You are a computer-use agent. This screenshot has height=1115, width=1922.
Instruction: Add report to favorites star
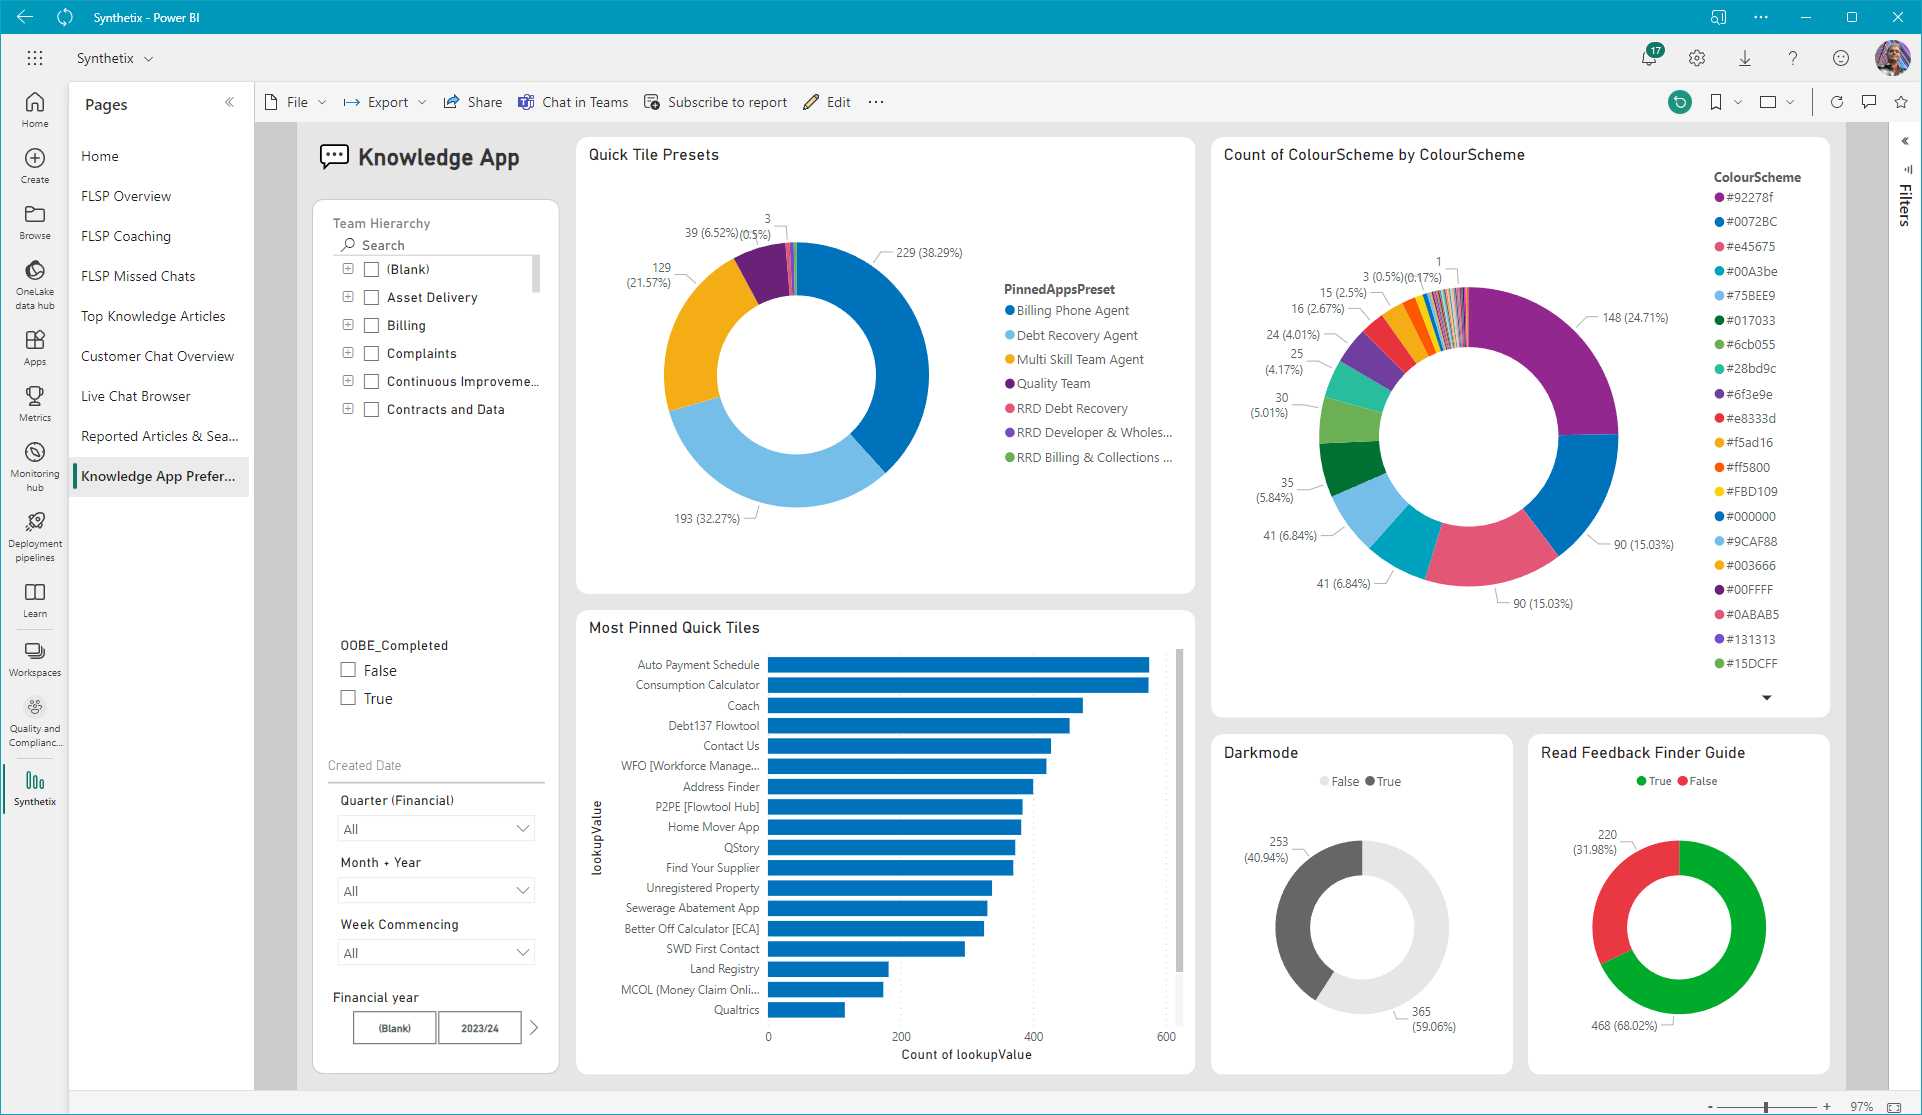[1900, 102]
